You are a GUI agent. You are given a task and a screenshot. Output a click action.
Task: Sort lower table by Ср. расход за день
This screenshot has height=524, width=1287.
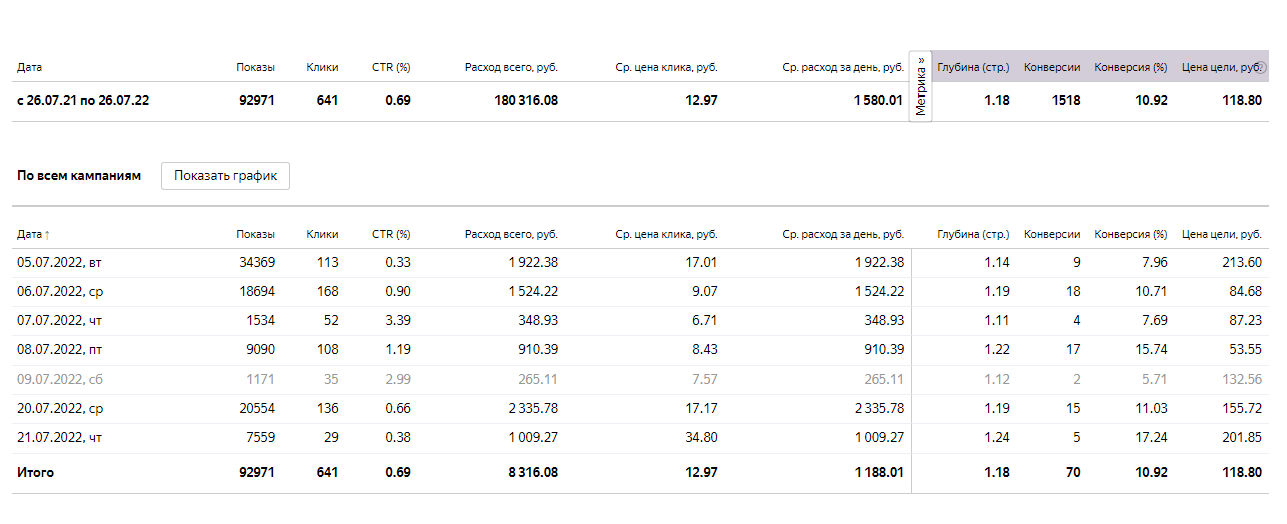pos(843,234)
